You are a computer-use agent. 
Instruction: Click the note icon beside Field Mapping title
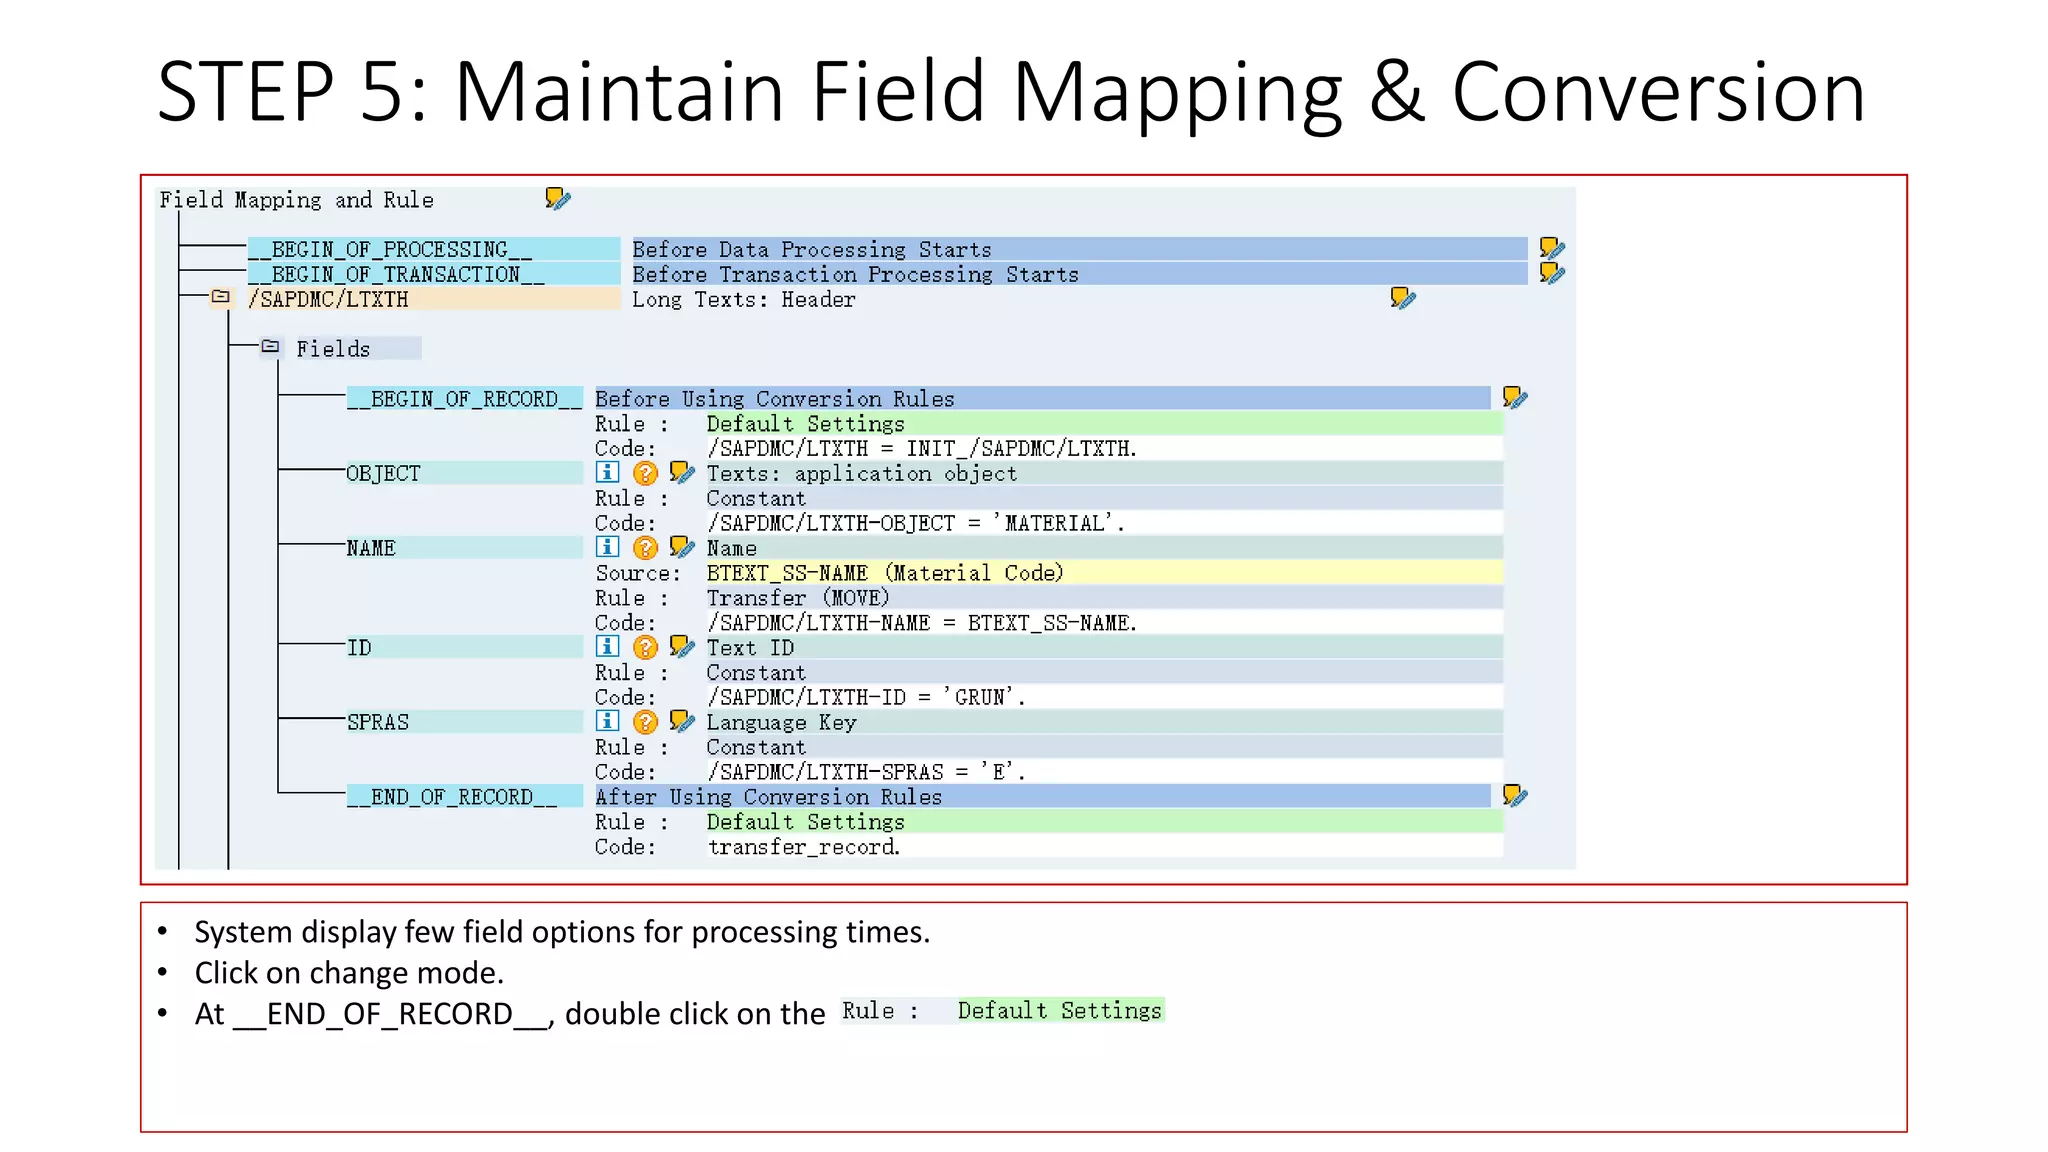click(x=558, y=198)
